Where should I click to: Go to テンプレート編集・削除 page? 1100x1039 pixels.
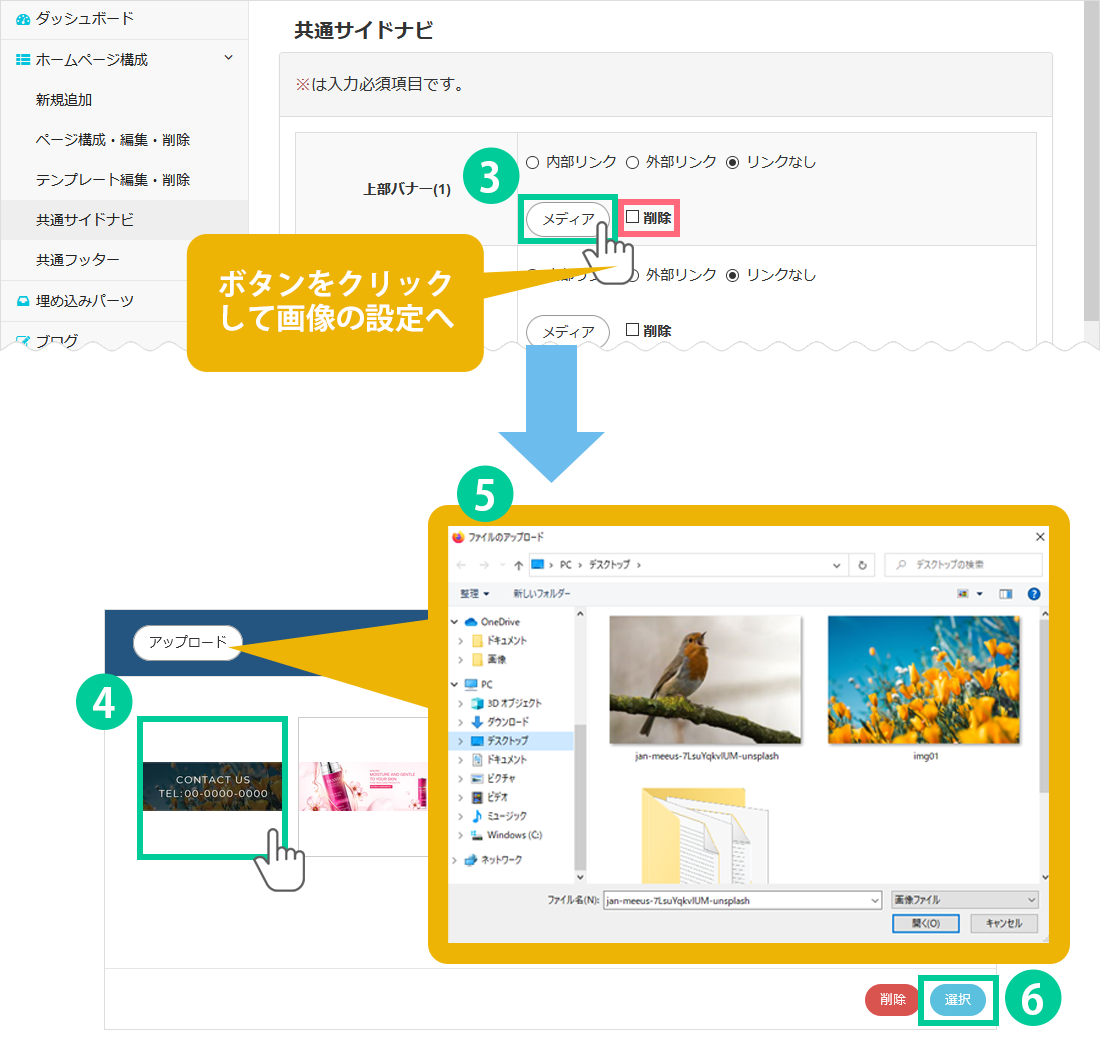pos(112,180)
